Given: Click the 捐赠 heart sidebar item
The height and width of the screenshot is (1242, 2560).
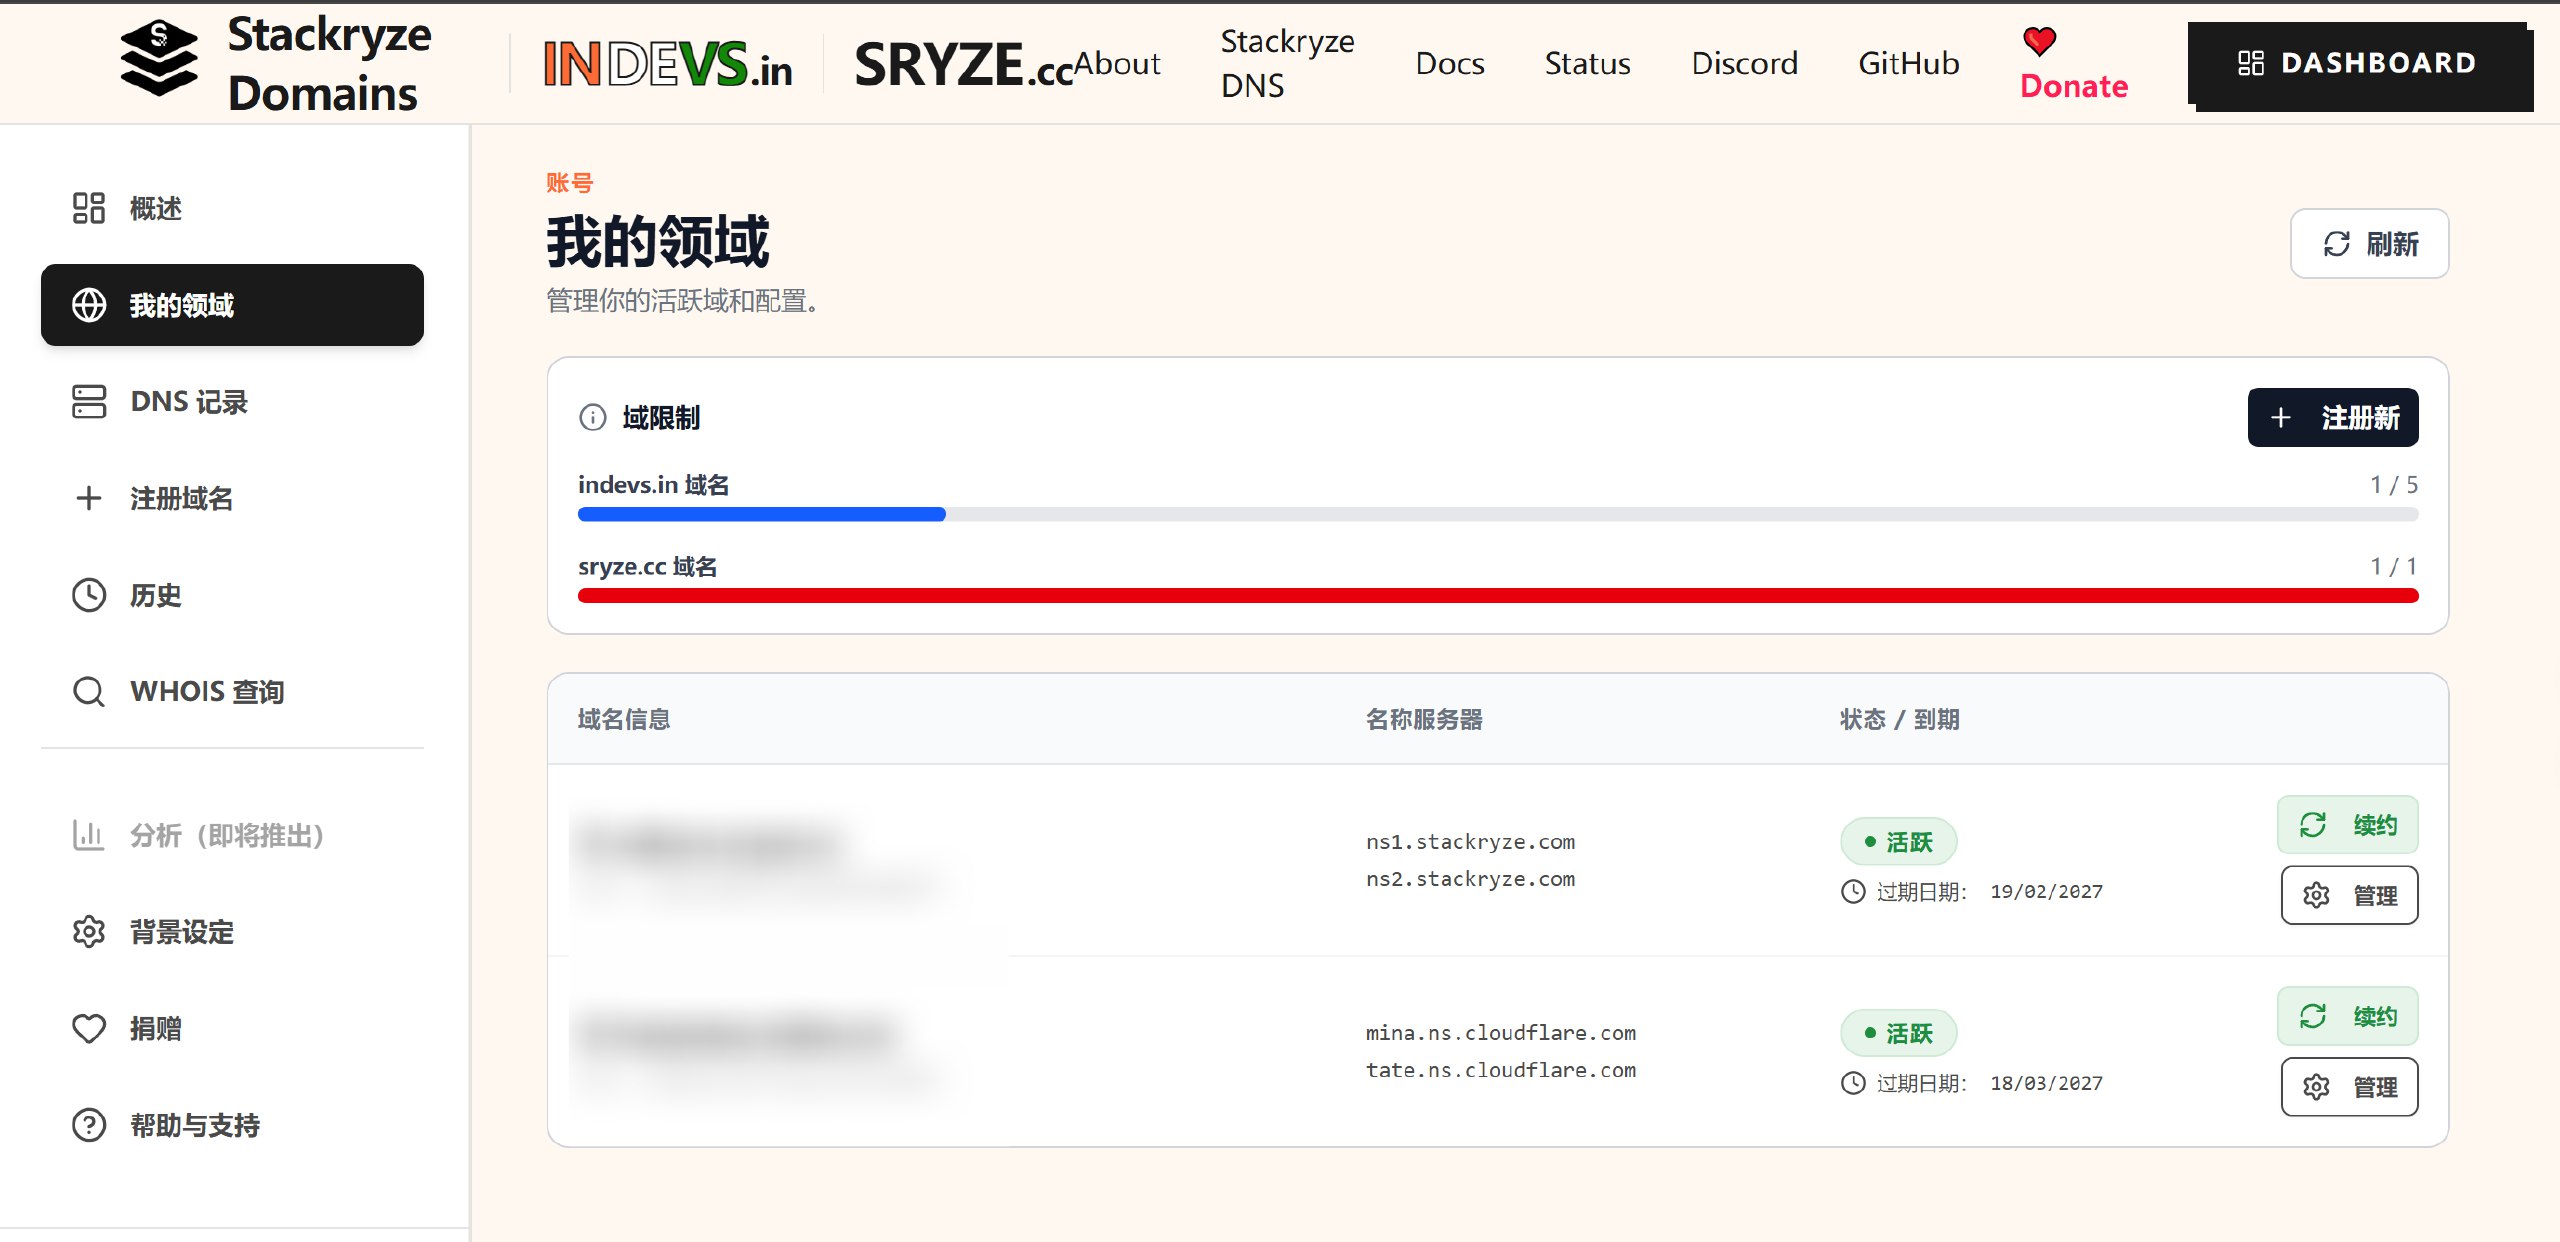Looking at the screenshot, I should [x=155, y=1028].
